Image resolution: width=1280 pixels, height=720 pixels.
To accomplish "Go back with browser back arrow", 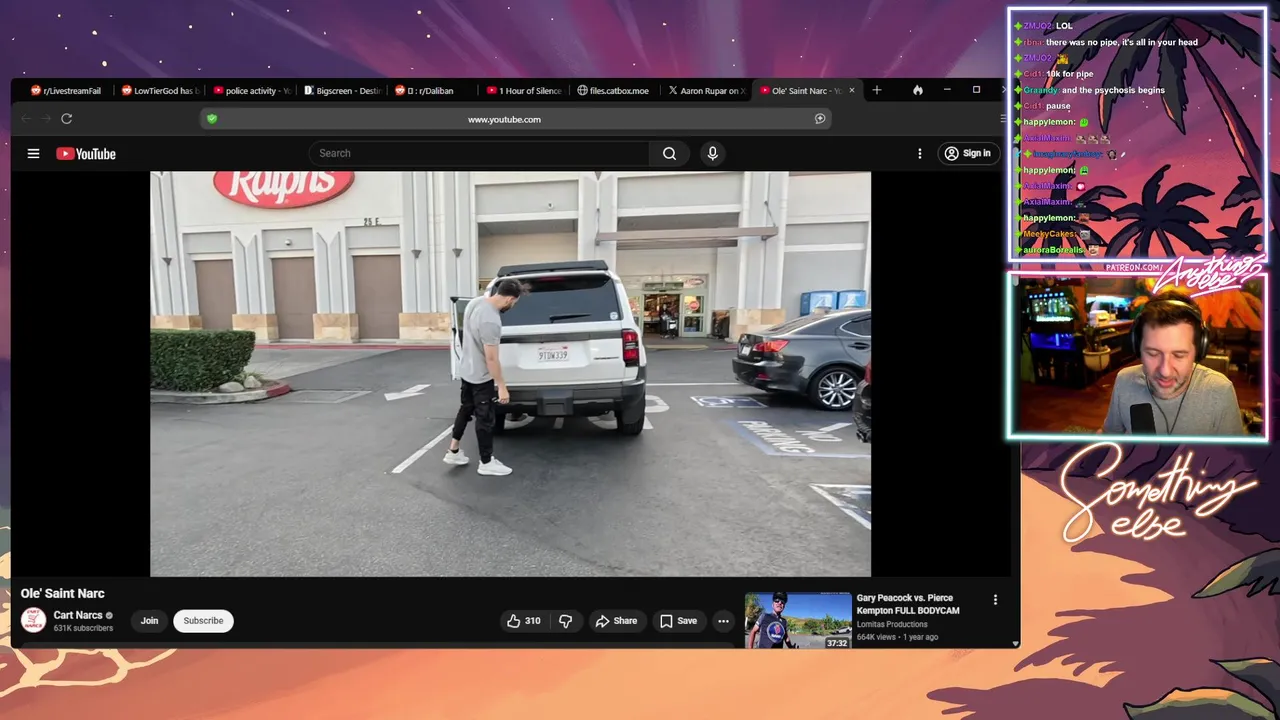I will [26, 119].
